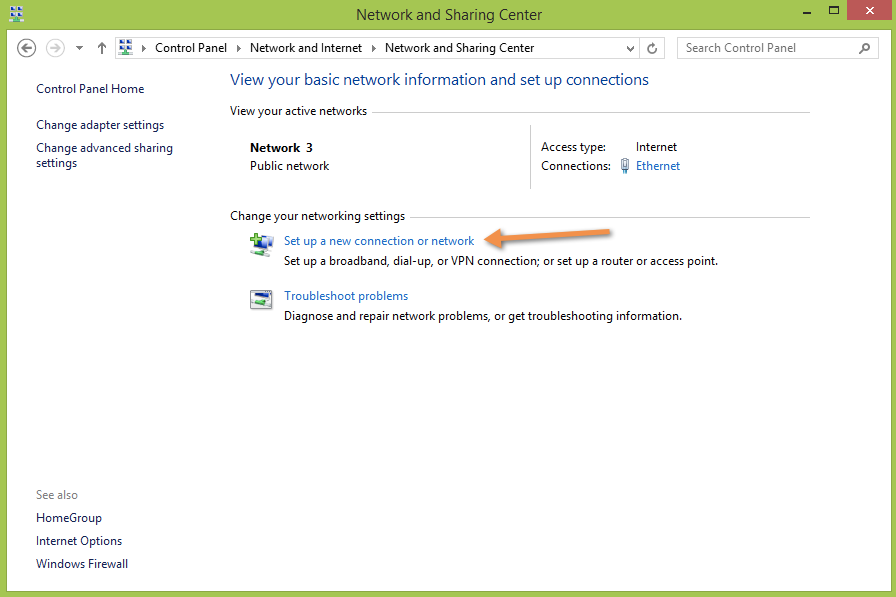The width and height of the screenshot is (896, 597).
Task: Click the Troubleshoot problems icon
Action: [x=261, y=299]
